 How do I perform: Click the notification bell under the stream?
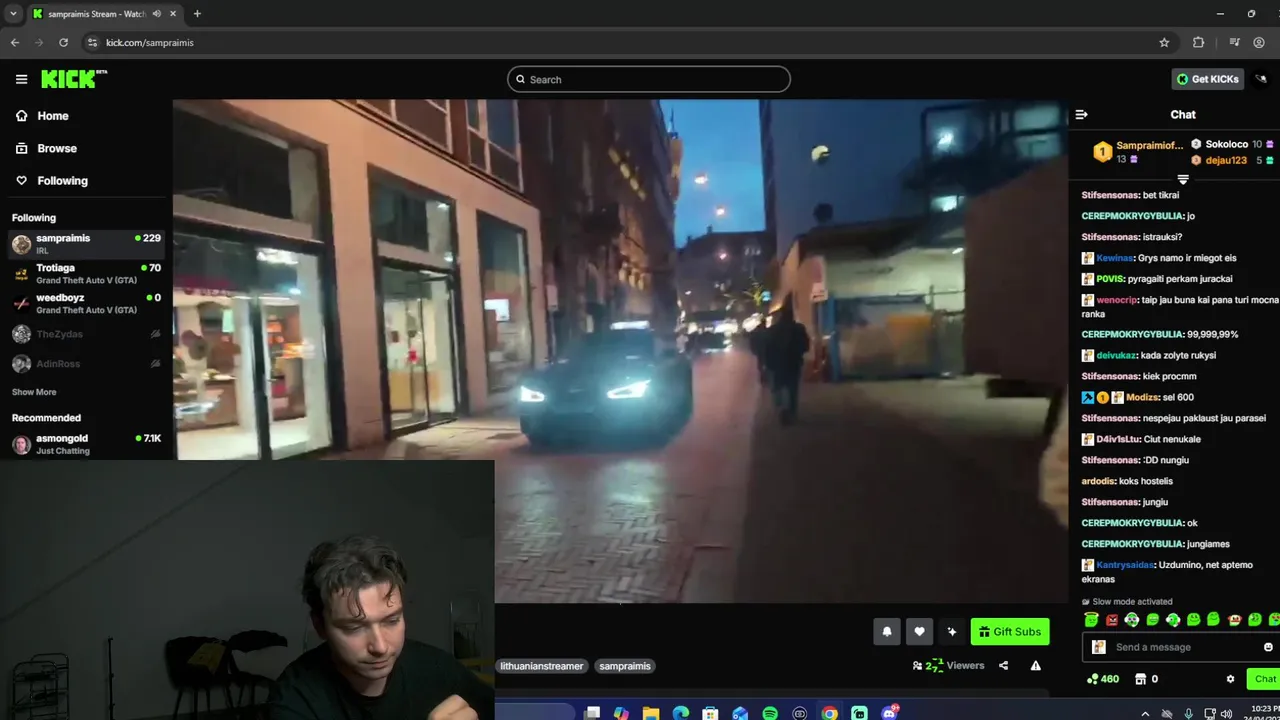pos(886,631)
